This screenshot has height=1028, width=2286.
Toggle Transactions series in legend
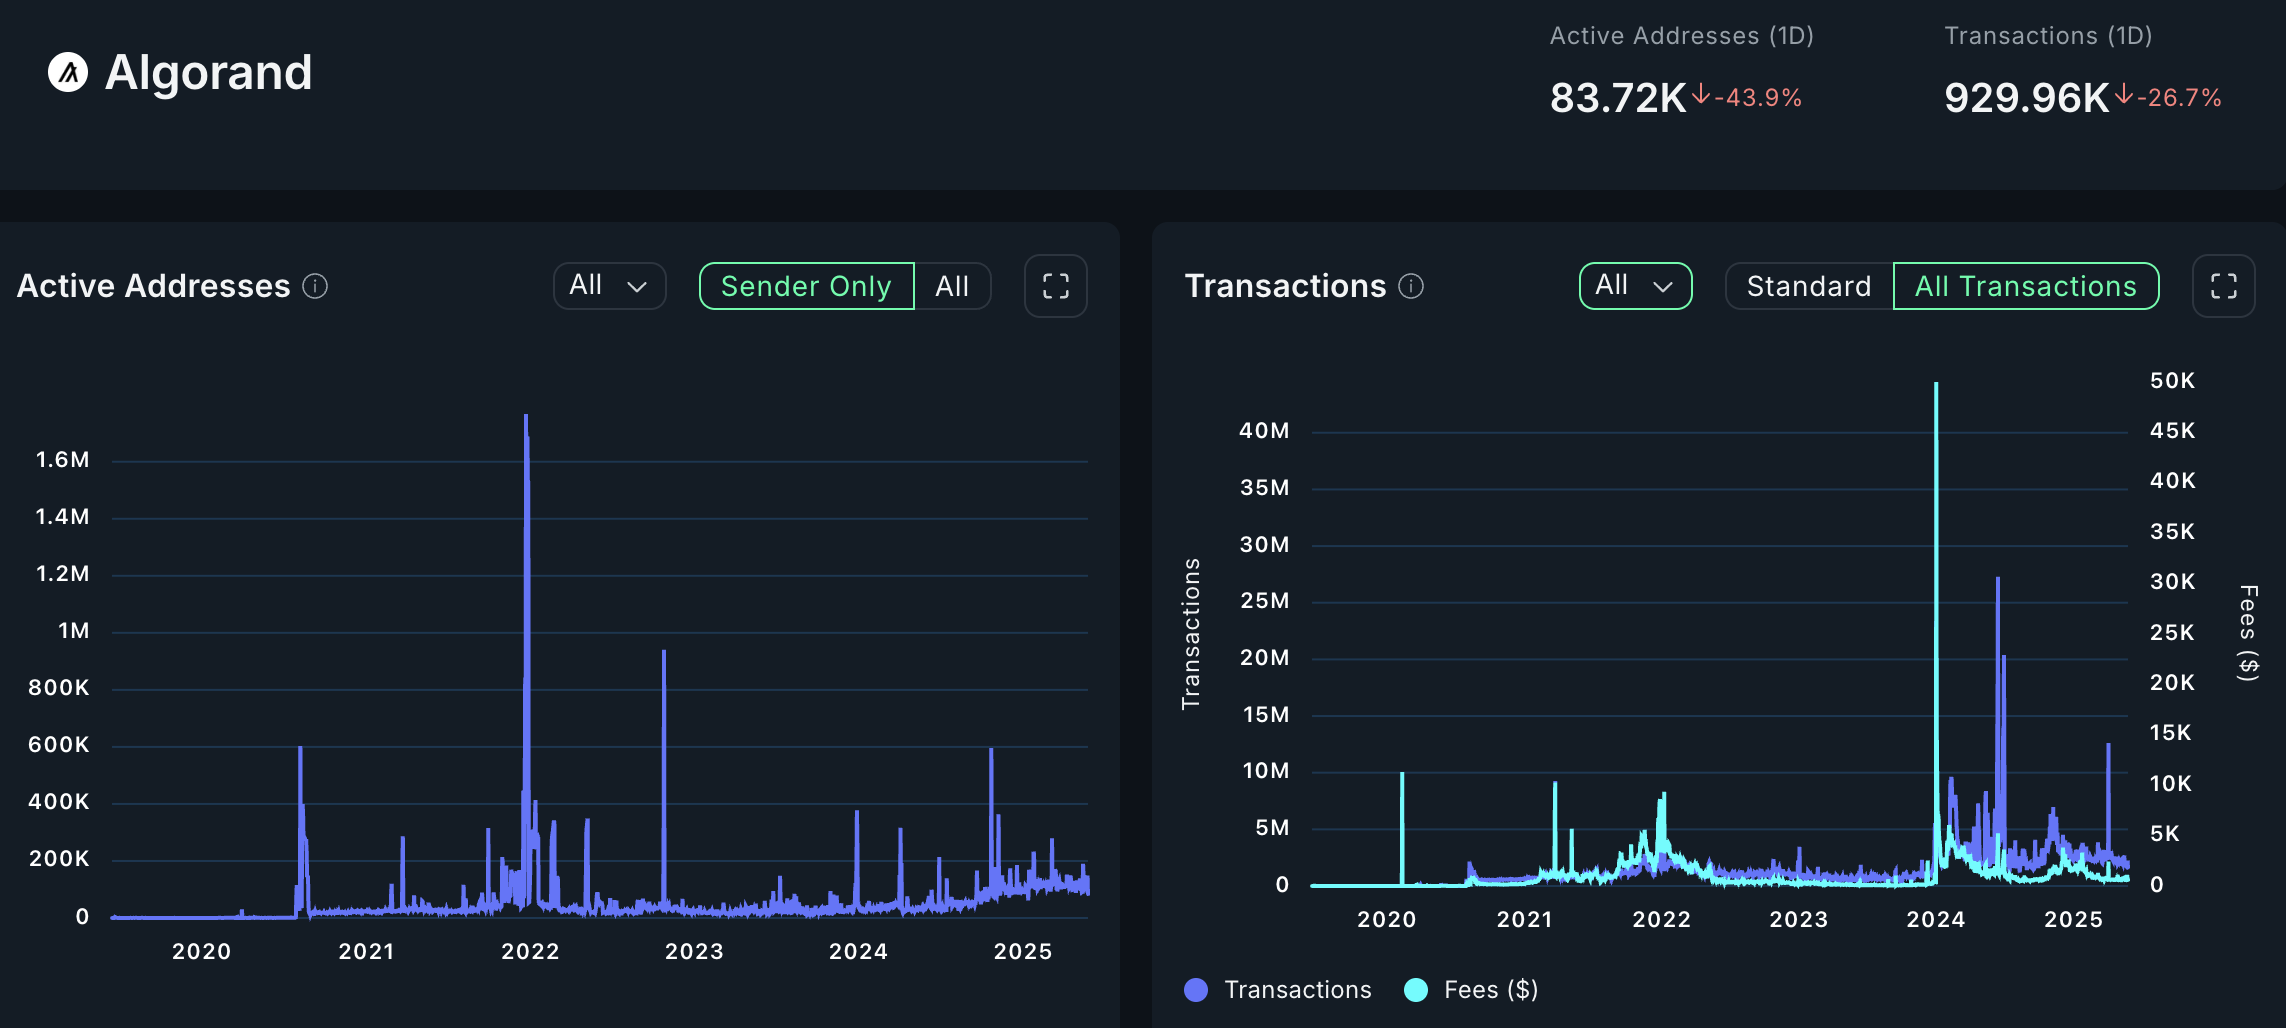1278,990
